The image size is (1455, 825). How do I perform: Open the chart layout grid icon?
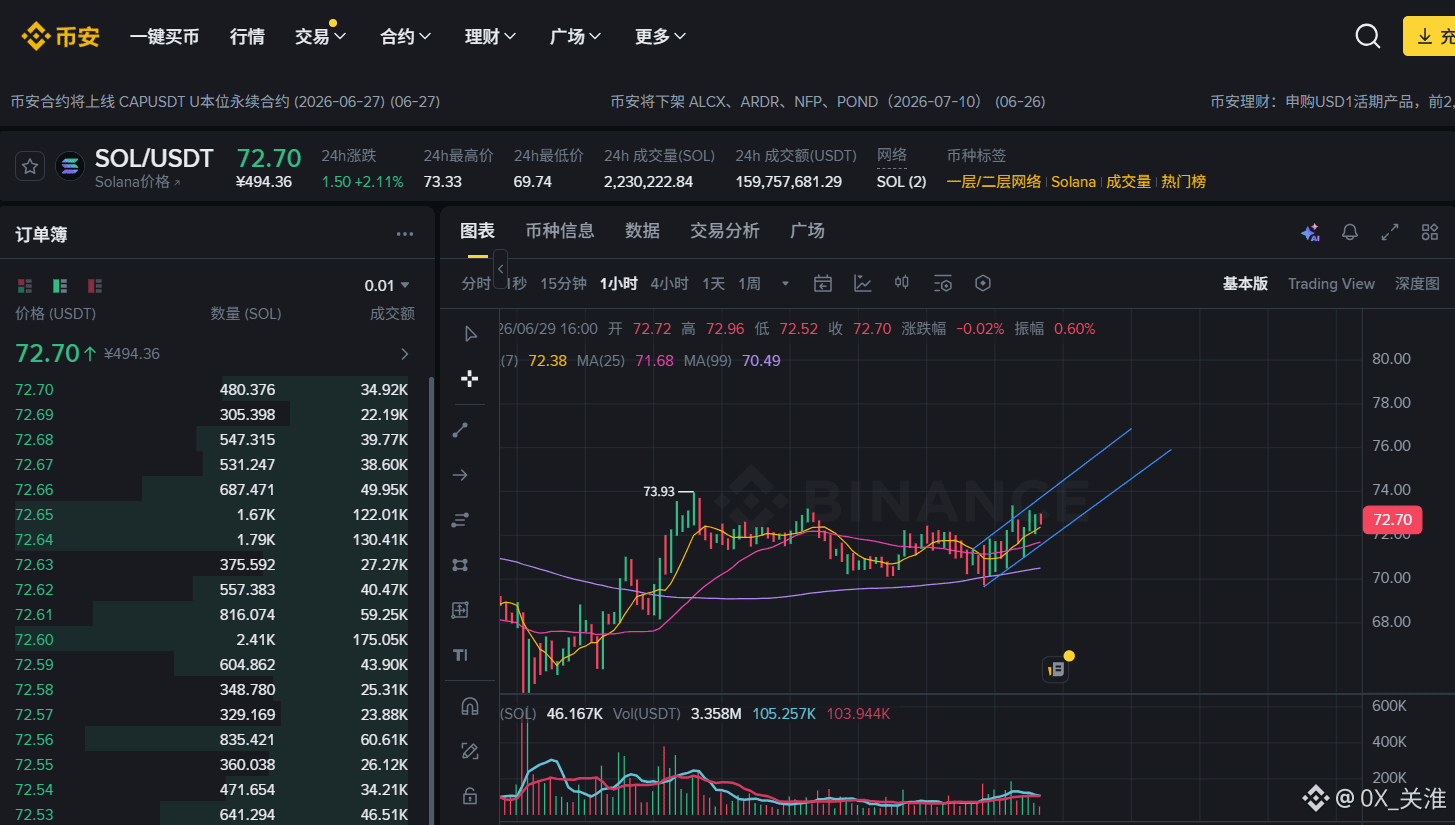(1430, 232)
